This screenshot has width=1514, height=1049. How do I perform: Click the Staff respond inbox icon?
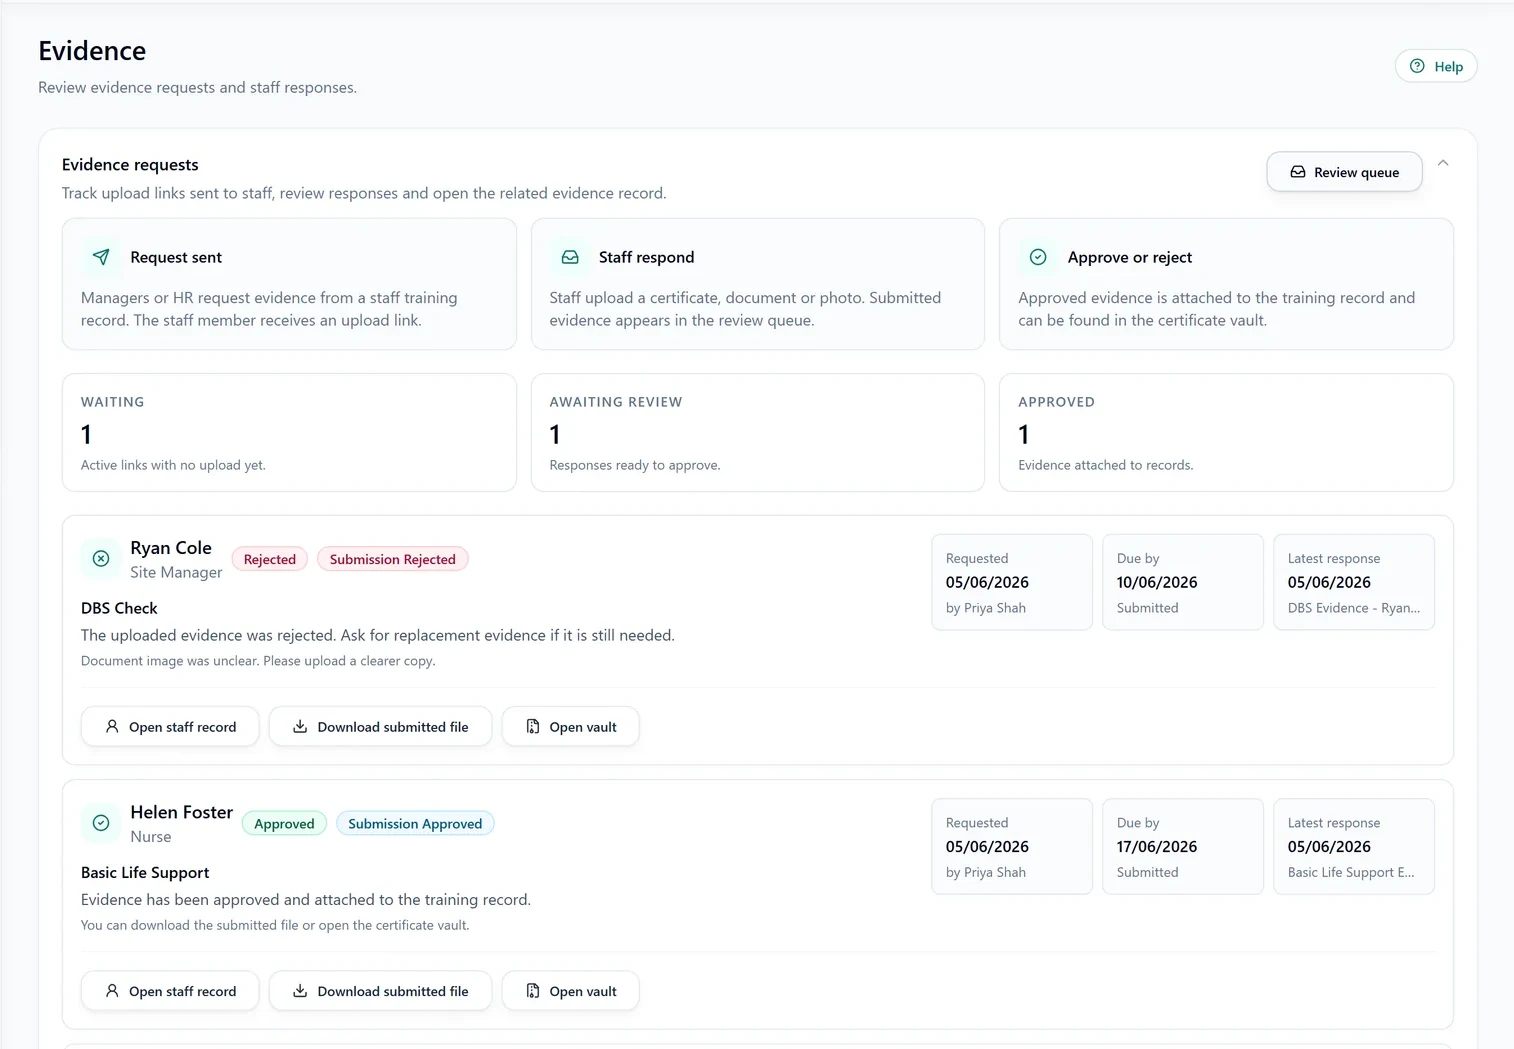click(570, 257)
